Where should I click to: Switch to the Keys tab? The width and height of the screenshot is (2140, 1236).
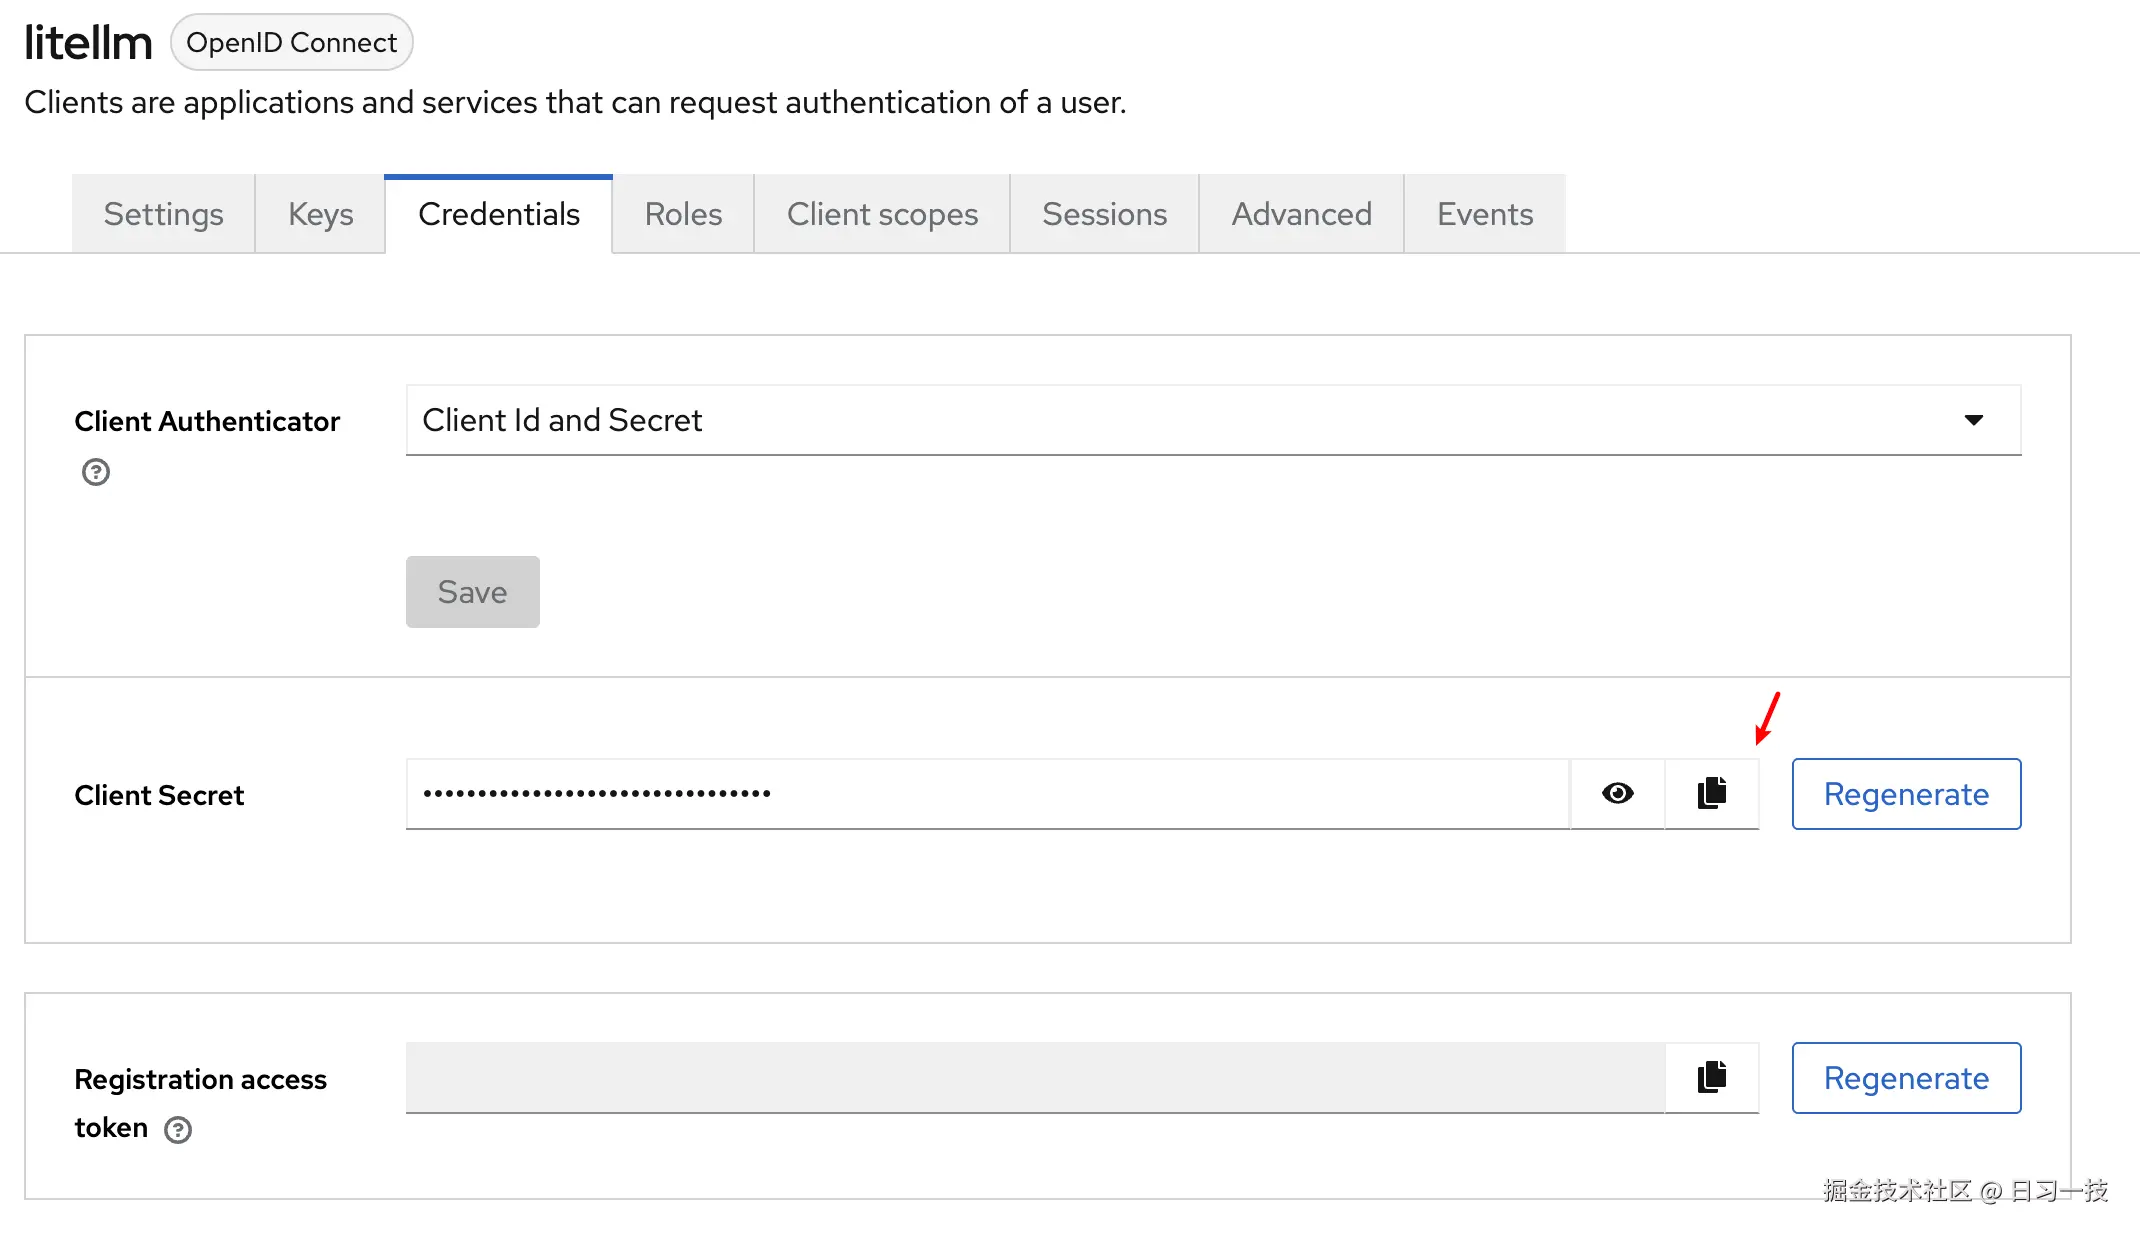point(320,213)
